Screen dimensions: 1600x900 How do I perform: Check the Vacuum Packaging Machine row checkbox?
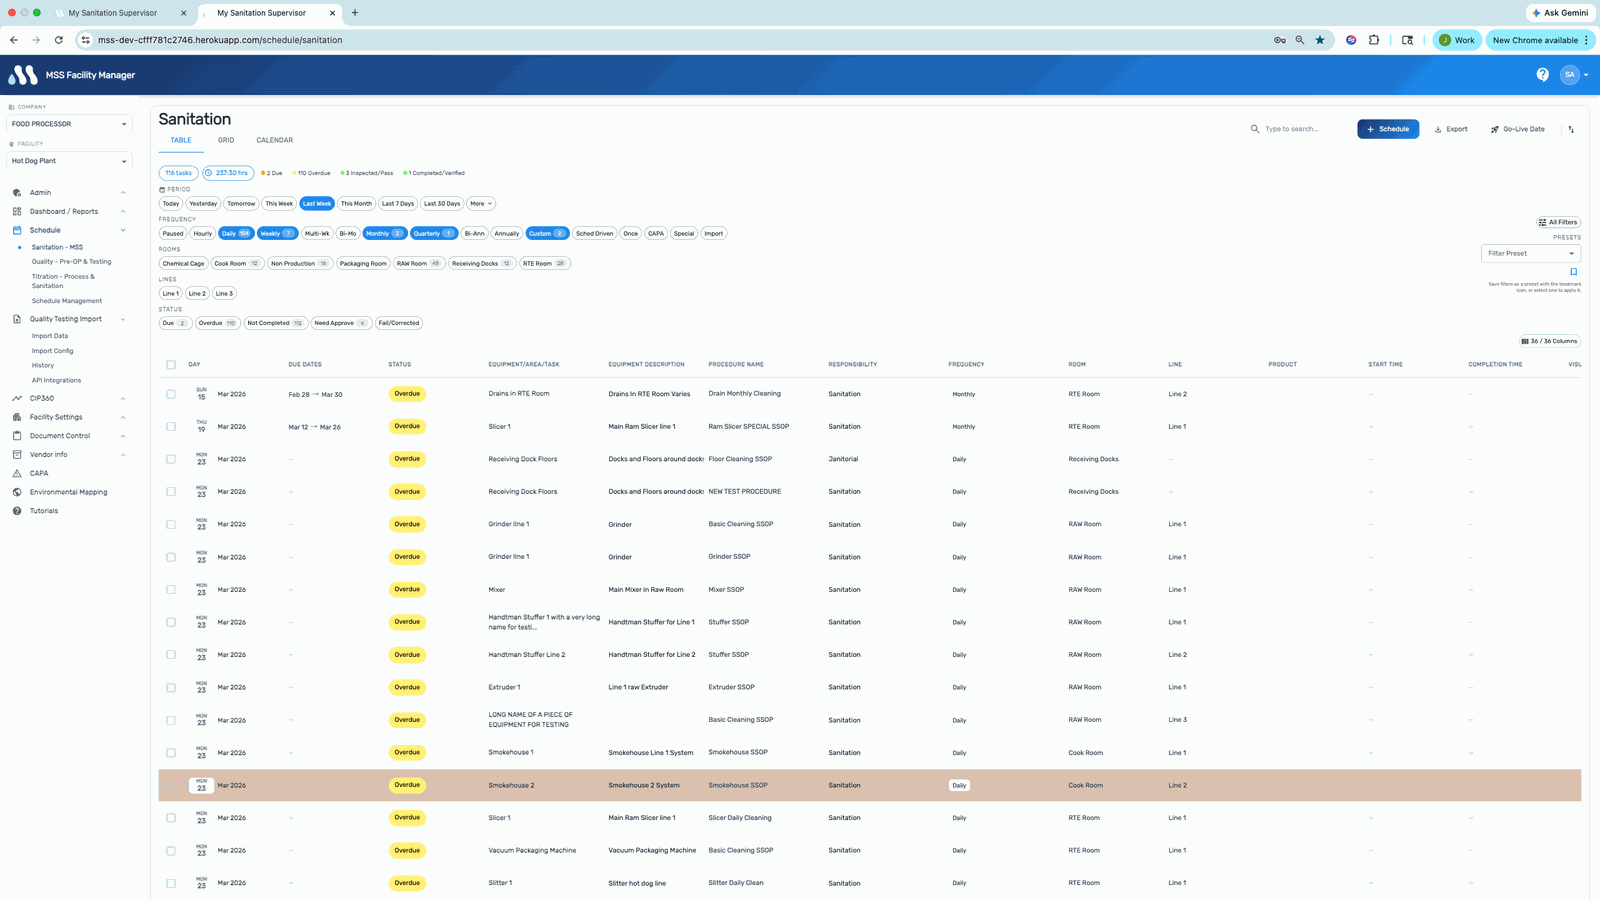[171, 851]
